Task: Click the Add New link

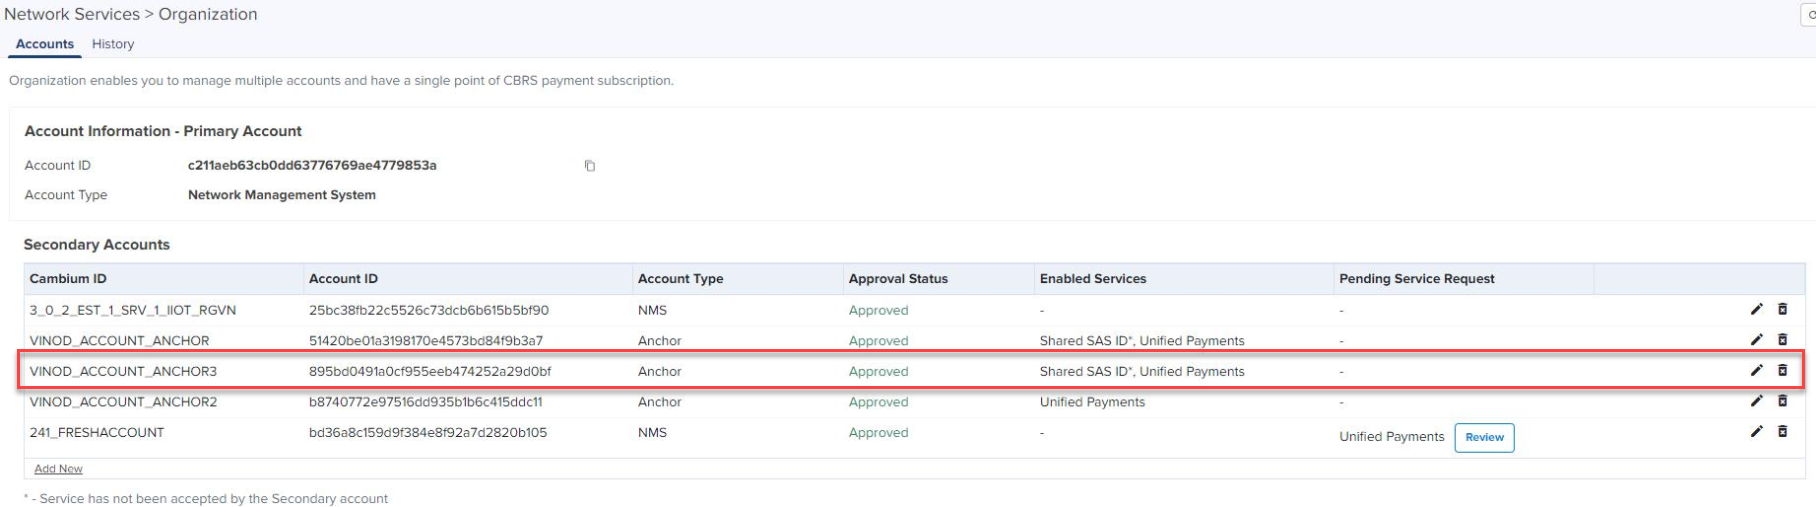Action: 58,469
